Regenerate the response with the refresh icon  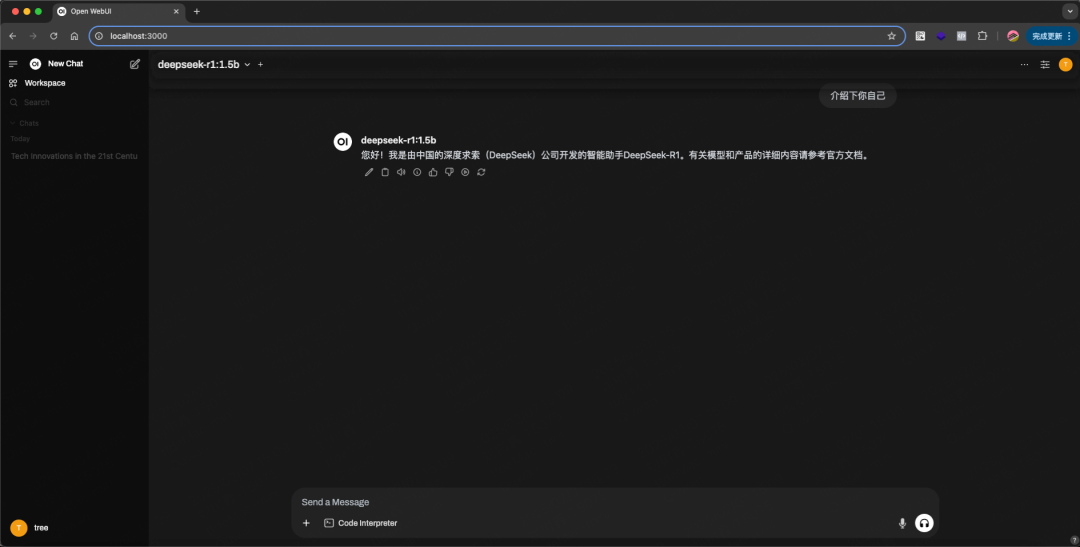(481, 172)
